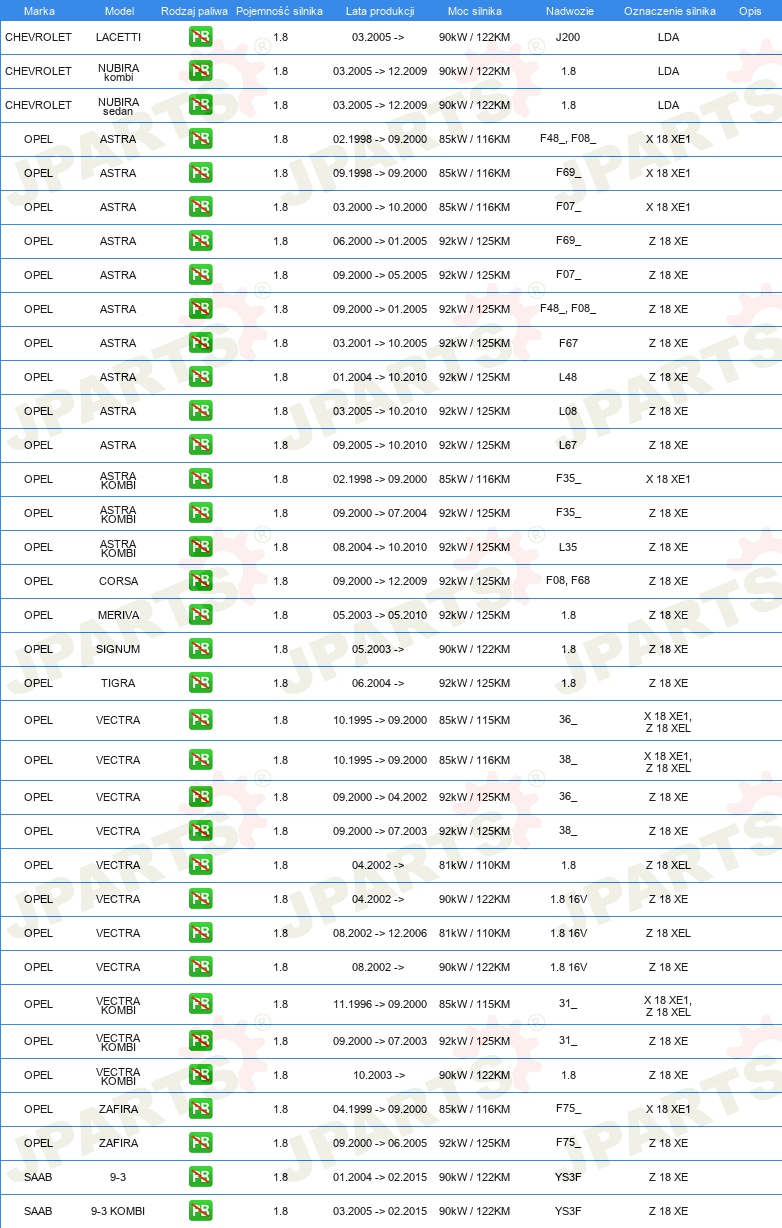Click the 'F08, F68' body cell

[568, 580]
